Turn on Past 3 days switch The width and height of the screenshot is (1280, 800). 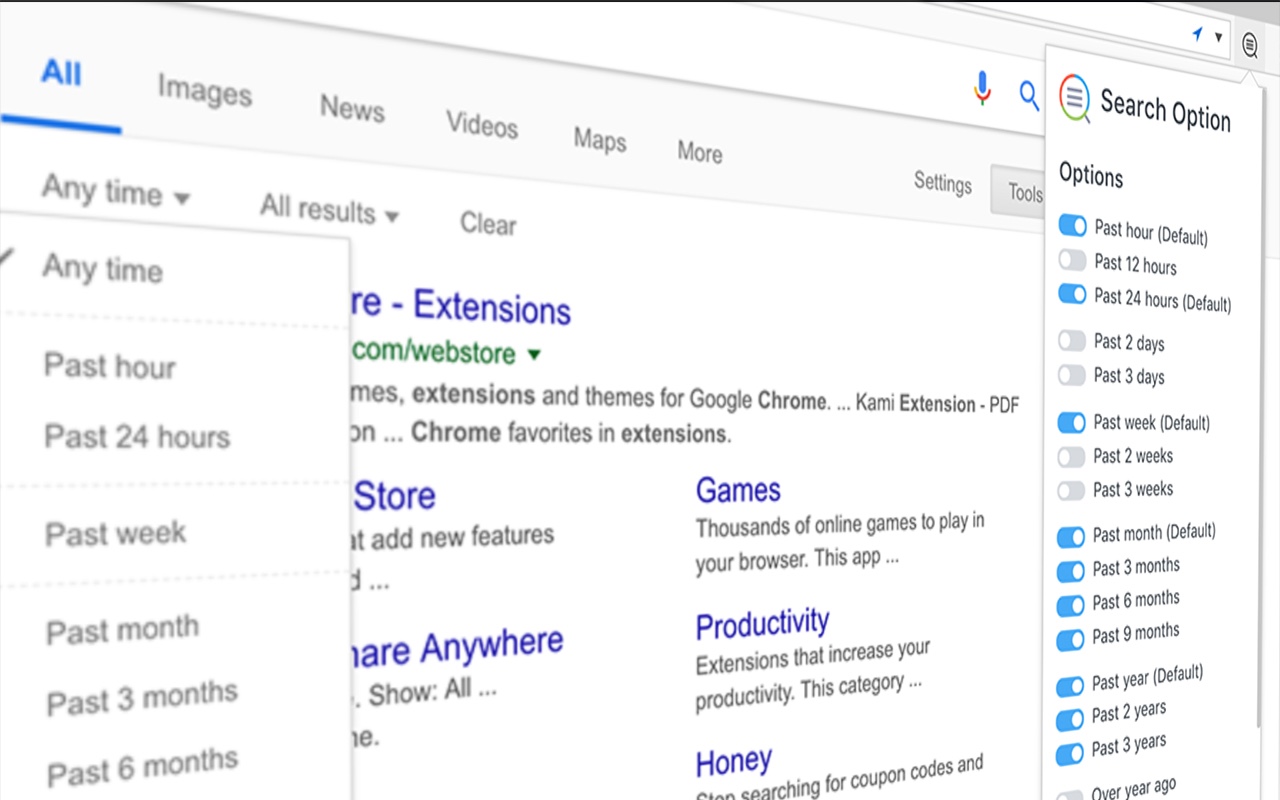click(x=1072, y=375)
